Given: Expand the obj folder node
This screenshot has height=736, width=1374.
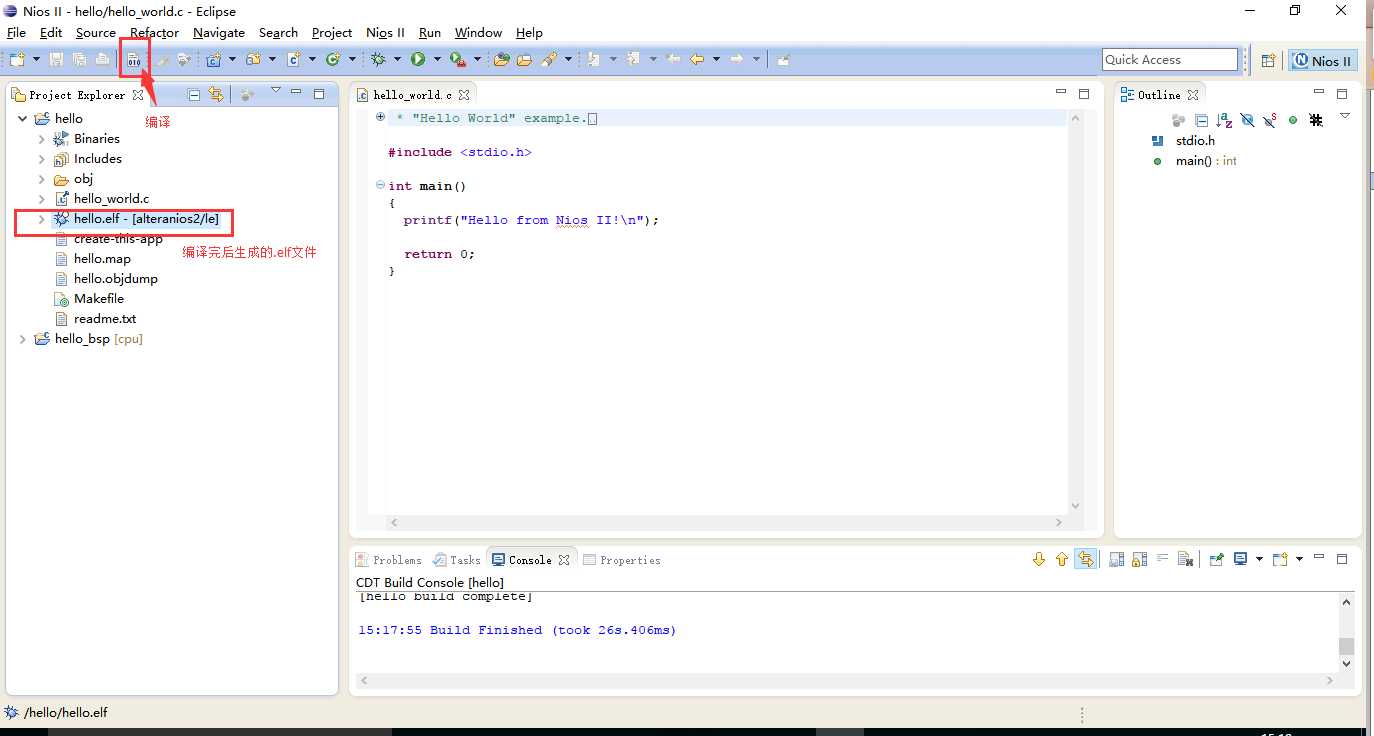Looking at the screenshot, I should click(41, 179).
